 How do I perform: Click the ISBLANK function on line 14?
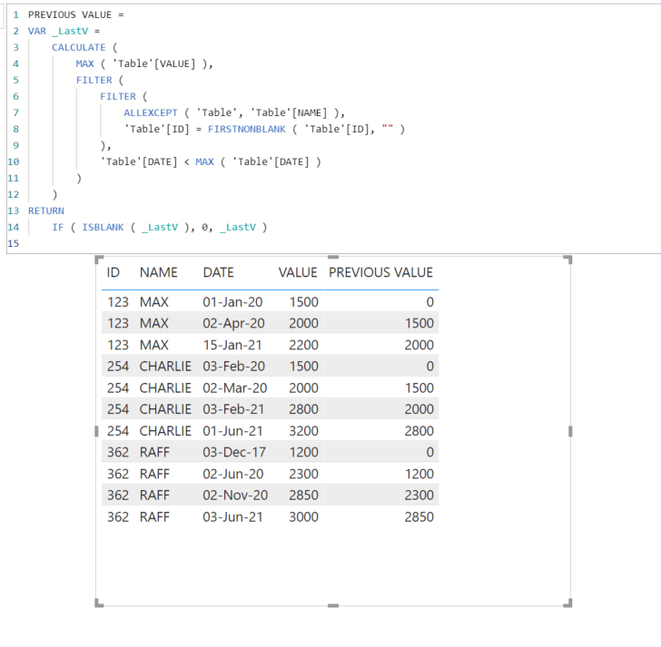(103, 227)
